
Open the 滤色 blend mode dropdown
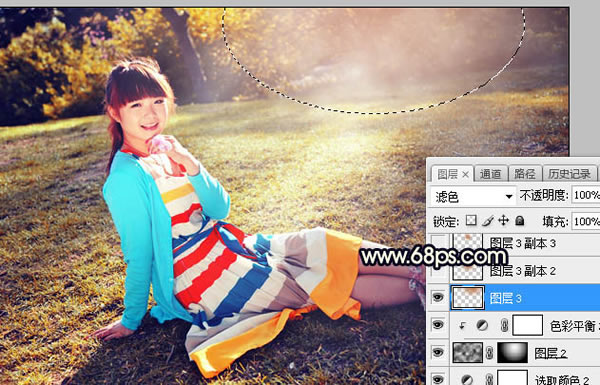(473, 196)
